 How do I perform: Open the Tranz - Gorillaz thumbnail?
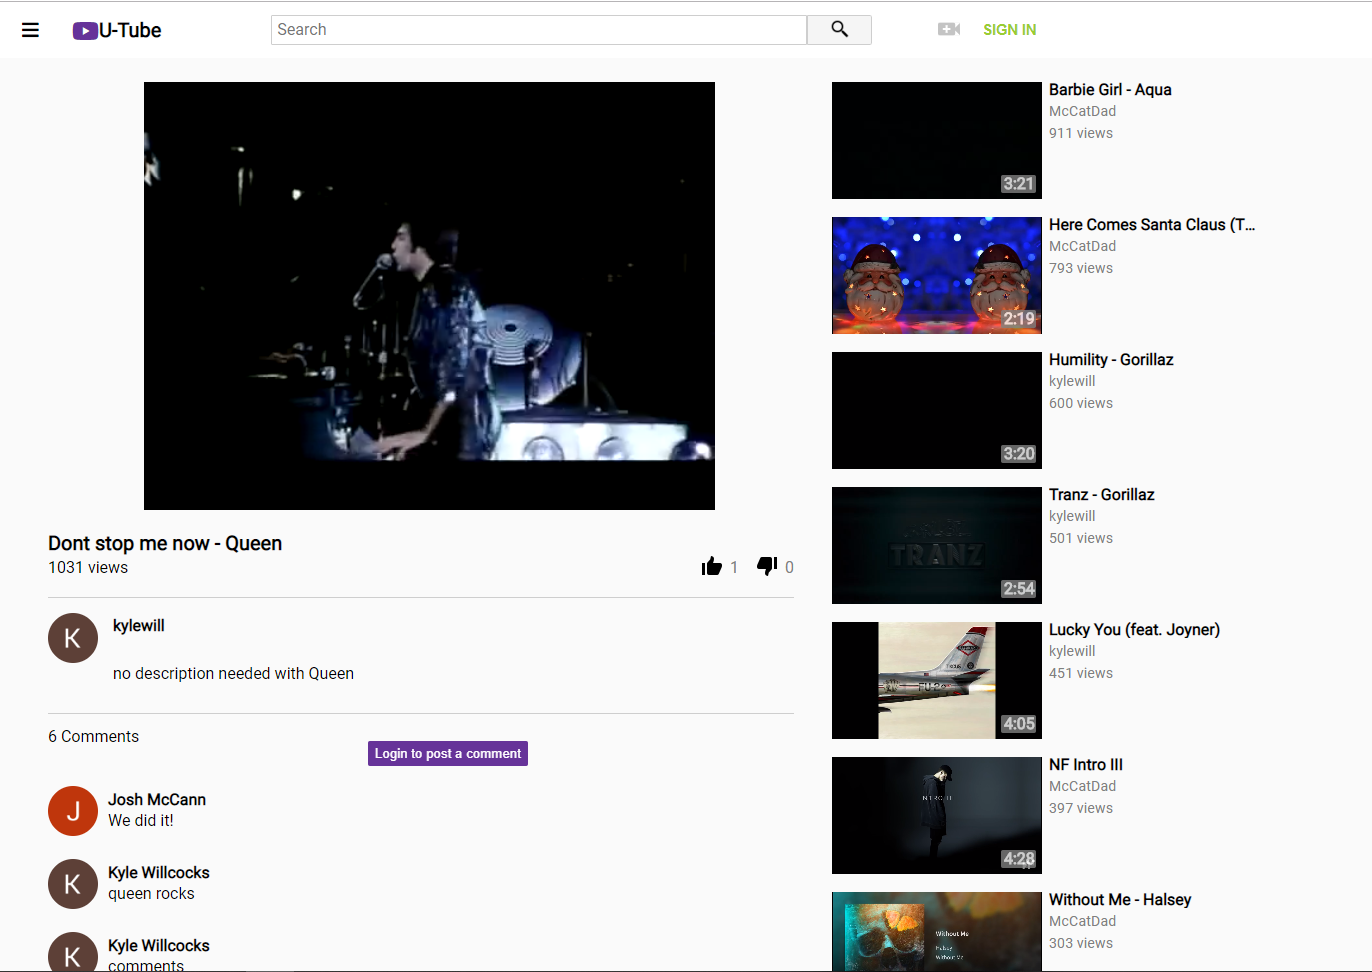[x=937, y=545]
